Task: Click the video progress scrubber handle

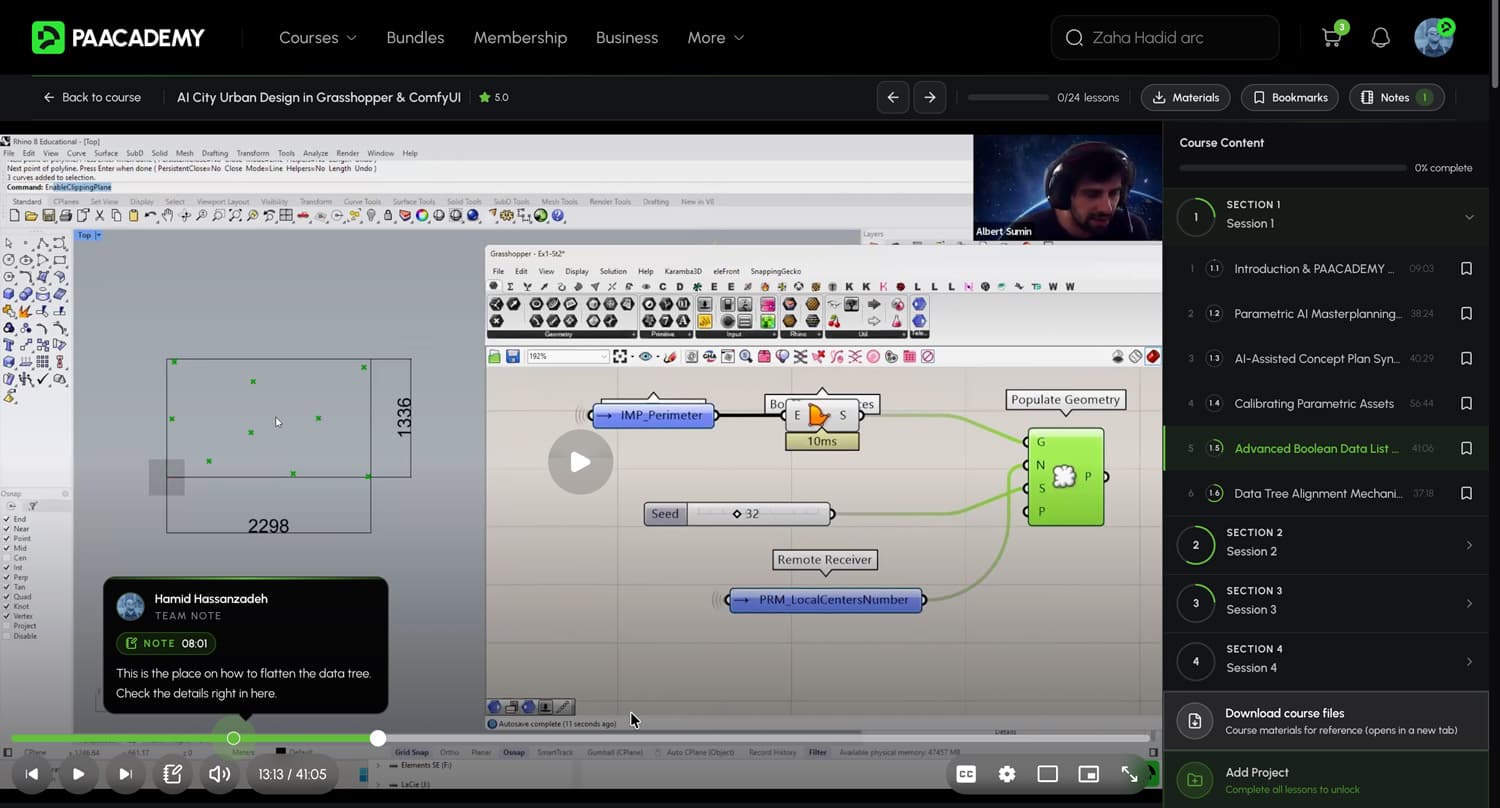Action: click(x=377, y=738)
